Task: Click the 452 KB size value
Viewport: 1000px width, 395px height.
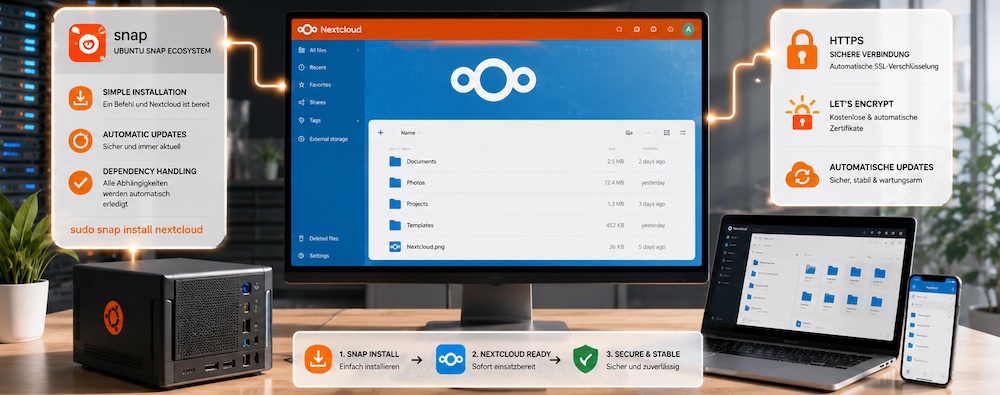Action: click(615, 225)
